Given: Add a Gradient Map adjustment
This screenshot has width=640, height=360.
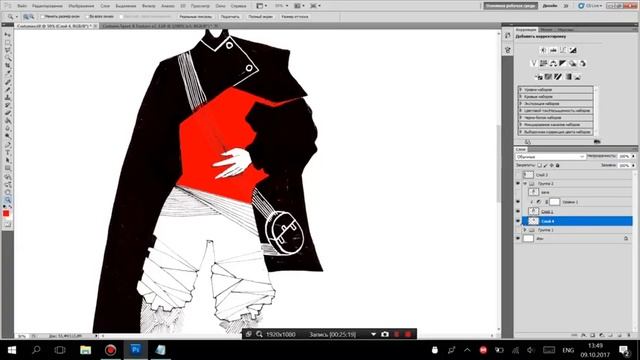Looking at the screenshot, I should 568,76.
